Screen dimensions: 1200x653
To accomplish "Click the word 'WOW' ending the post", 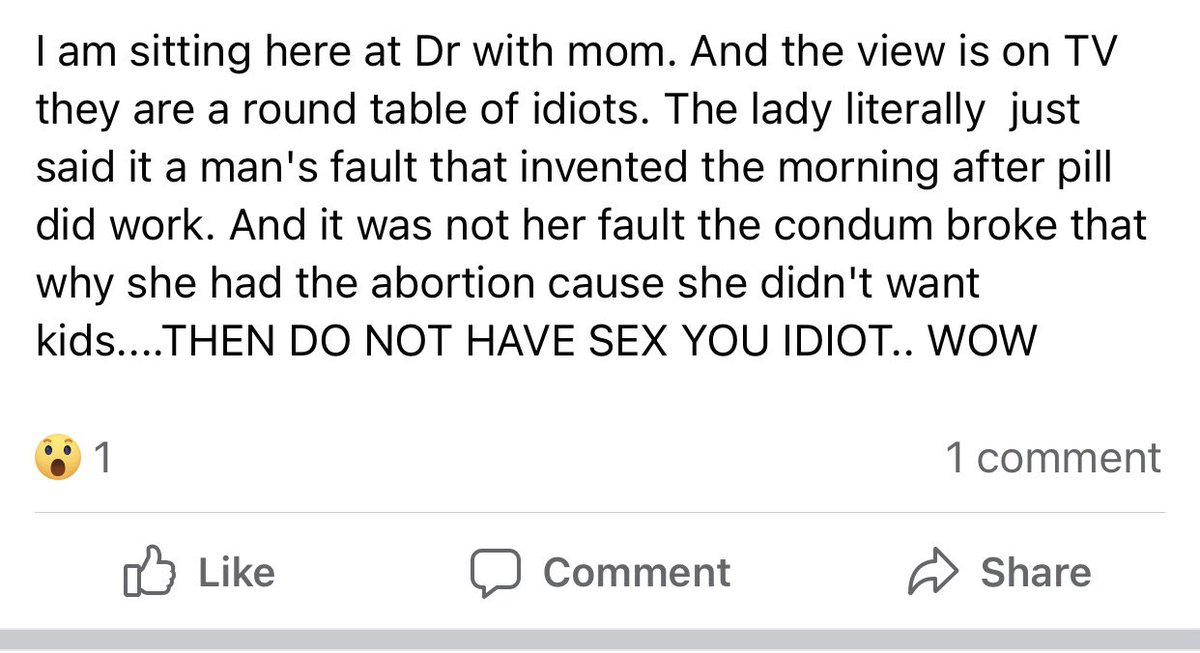I will [x=980, y=343].
